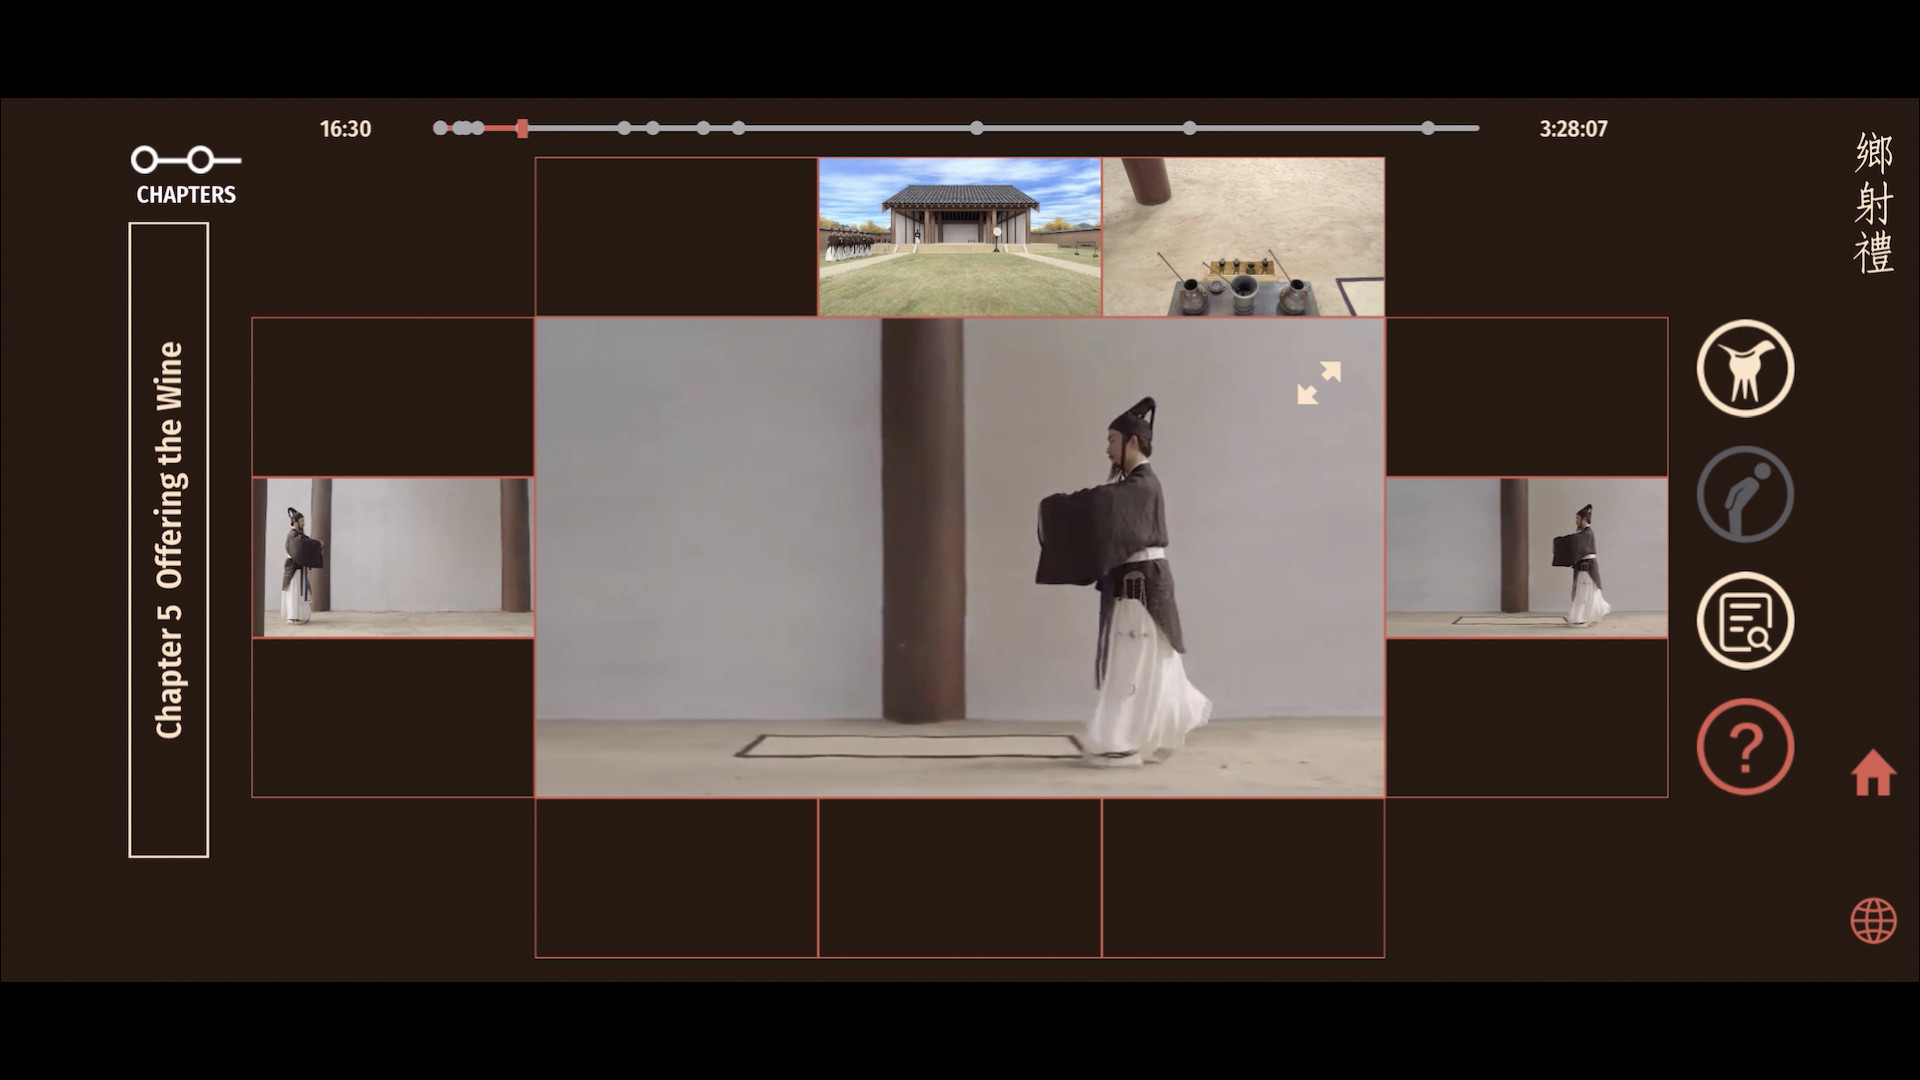
Task: Expand the main video to fullscreen
Action: click(x=1319, y=383)
